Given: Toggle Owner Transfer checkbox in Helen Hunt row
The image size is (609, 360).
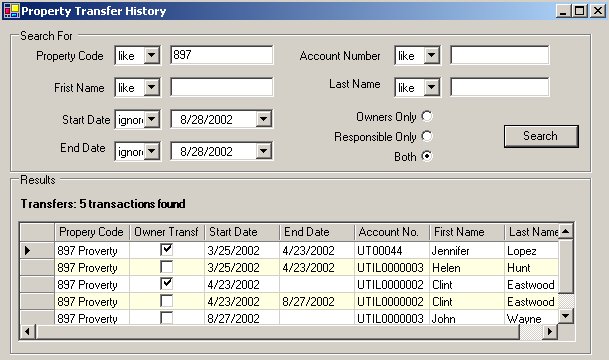Looking at the screenshot, I should (167, 267).
